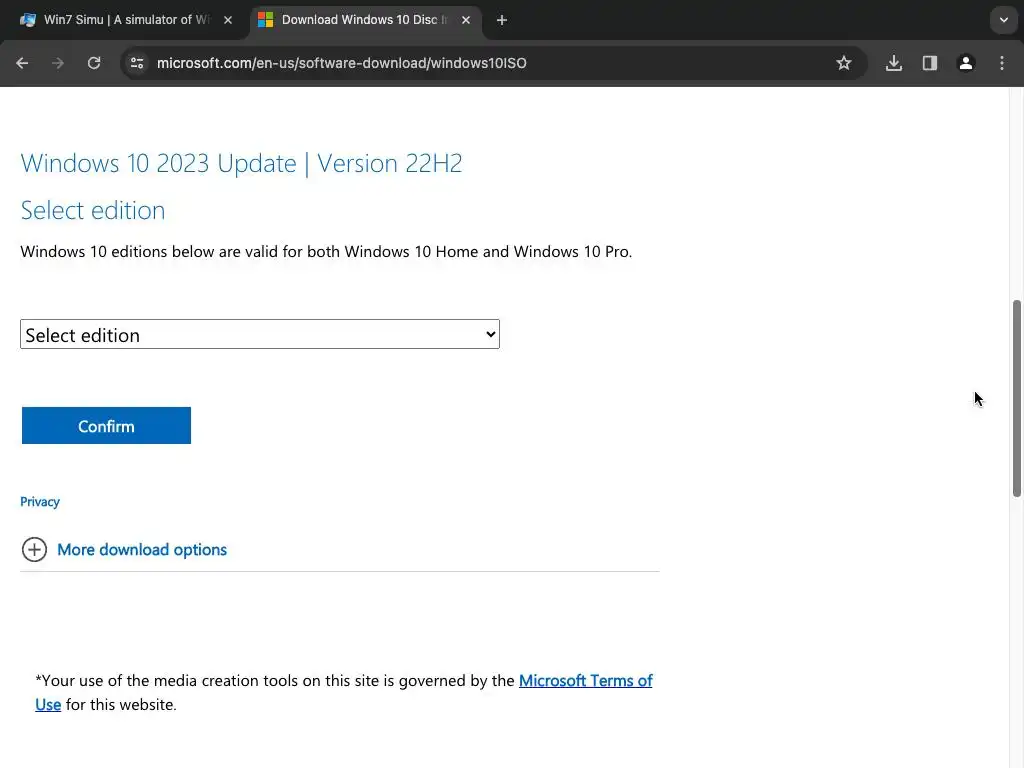The image size is (1024, 768).
Task: Click the Windows 10 2023 Update heading
Action: pyautogui.click(x=241, y=163)
